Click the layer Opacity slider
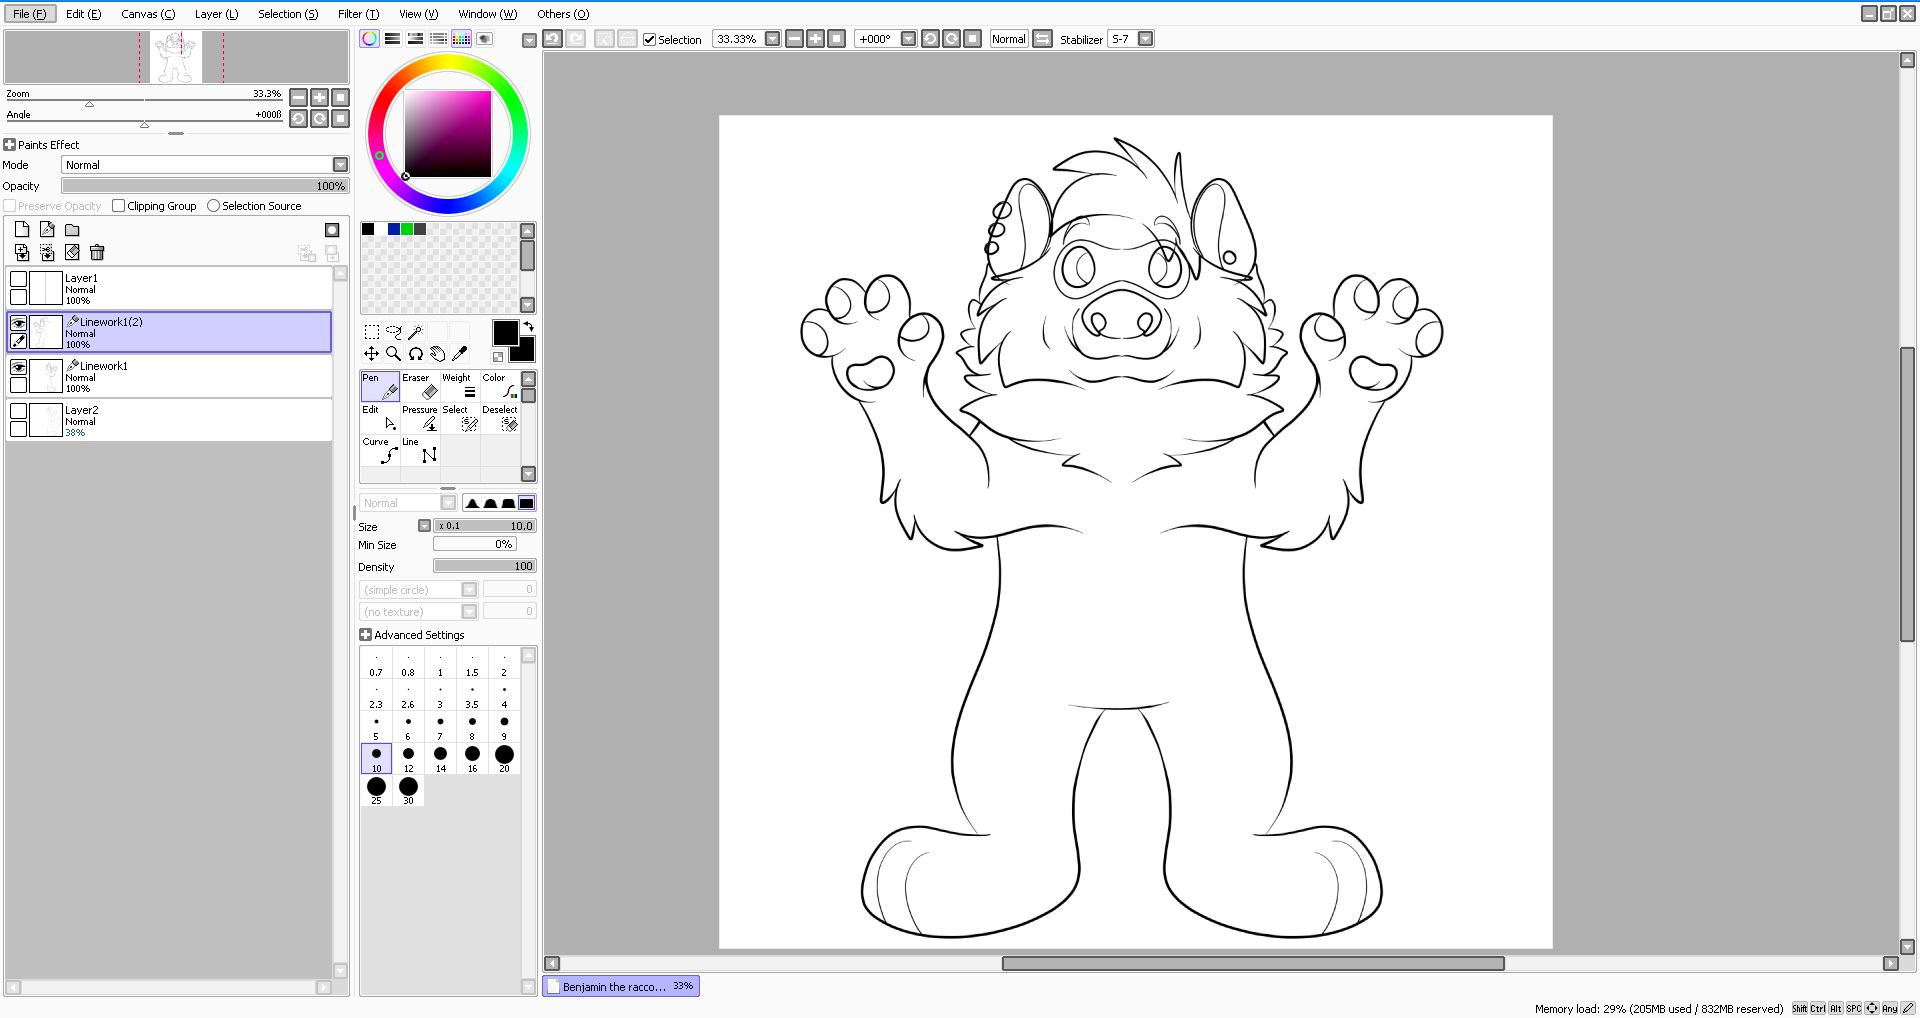The width and height of the screenshot is (1920, 1018). tap(204, 186)
